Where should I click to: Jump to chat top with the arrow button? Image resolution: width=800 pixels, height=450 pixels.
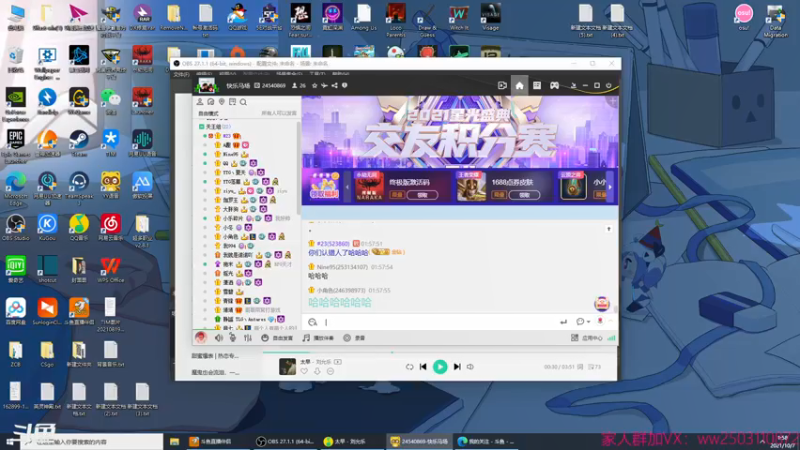click(x=609, y=229)
